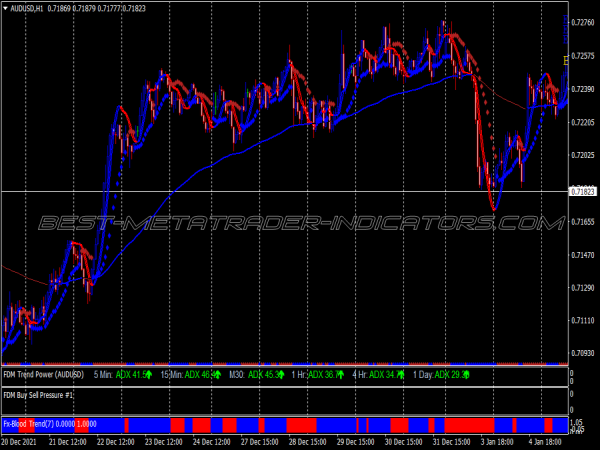This screenshot has height=450, width=600.
Task: Click the 0.71290 price scale label
Action: click(583, 287)
